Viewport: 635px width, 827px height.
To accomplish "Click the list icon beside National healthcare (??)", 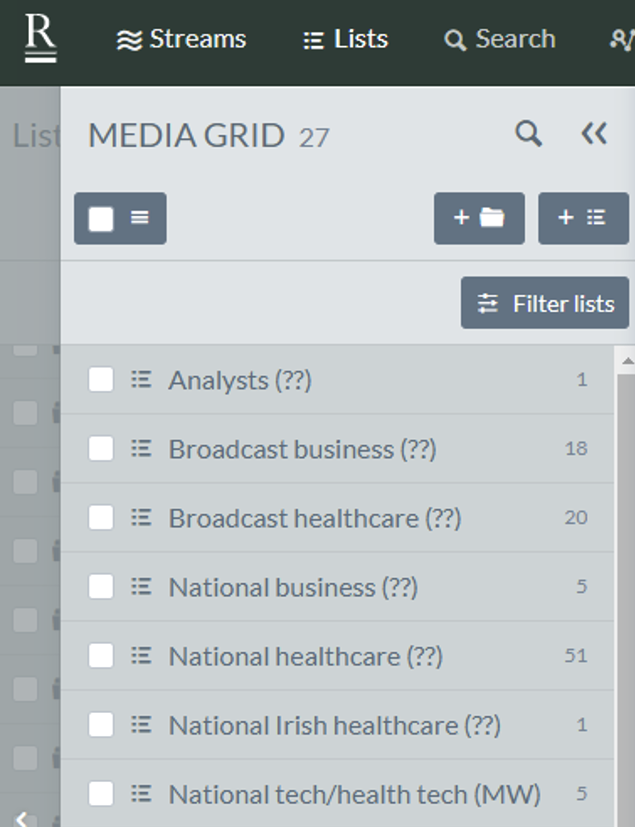I will pos(141,656).
